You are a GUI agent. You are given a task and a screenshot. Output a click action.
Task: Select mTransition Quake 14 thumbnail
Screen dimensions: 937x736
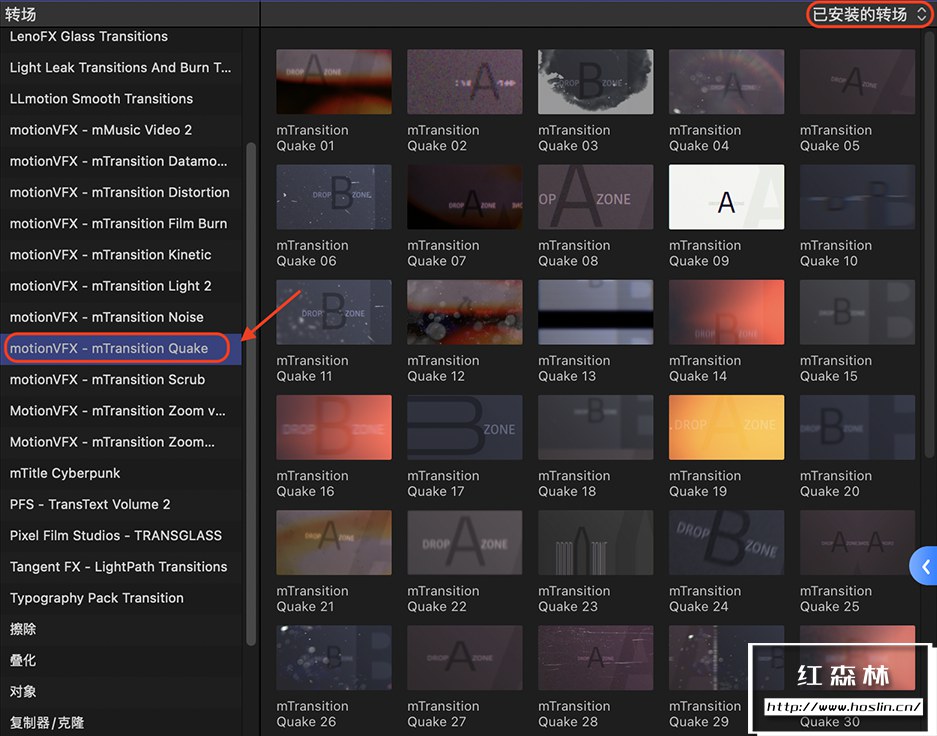point(727,312)
